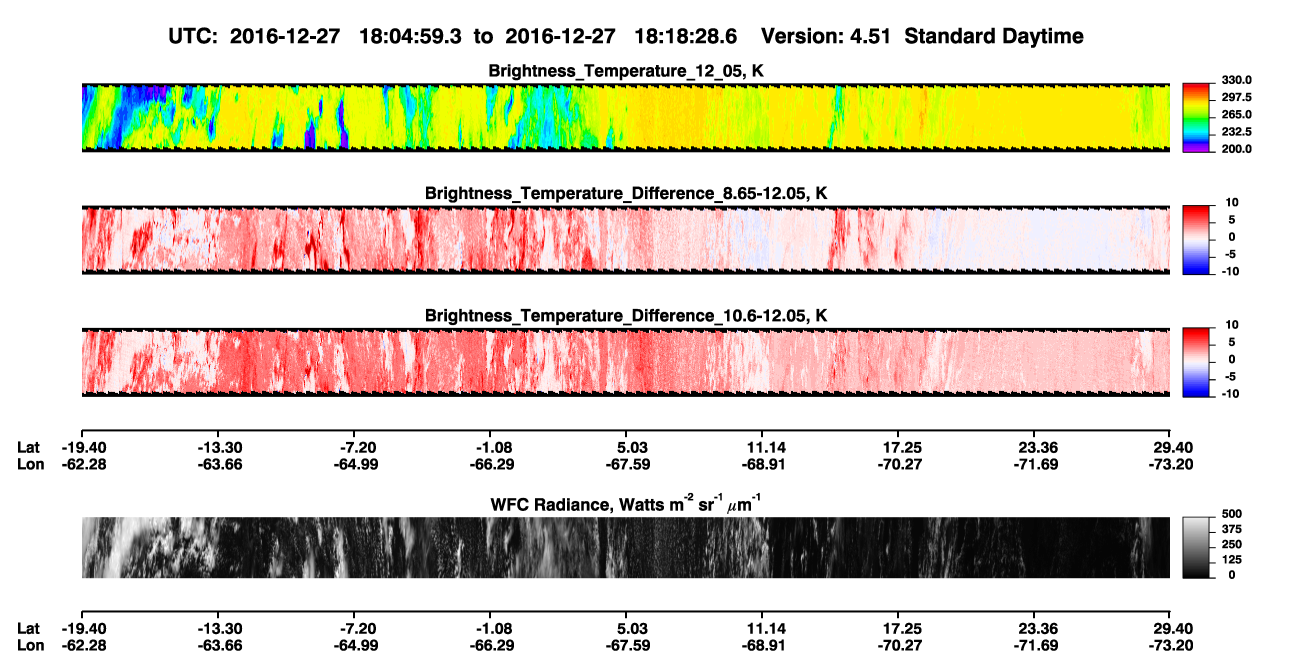The height and width of the screenshot is (667, 1300).
Task: Click the '297.5' colorbar tick label
Action: pyautogui.click(x=1236, y=97)
